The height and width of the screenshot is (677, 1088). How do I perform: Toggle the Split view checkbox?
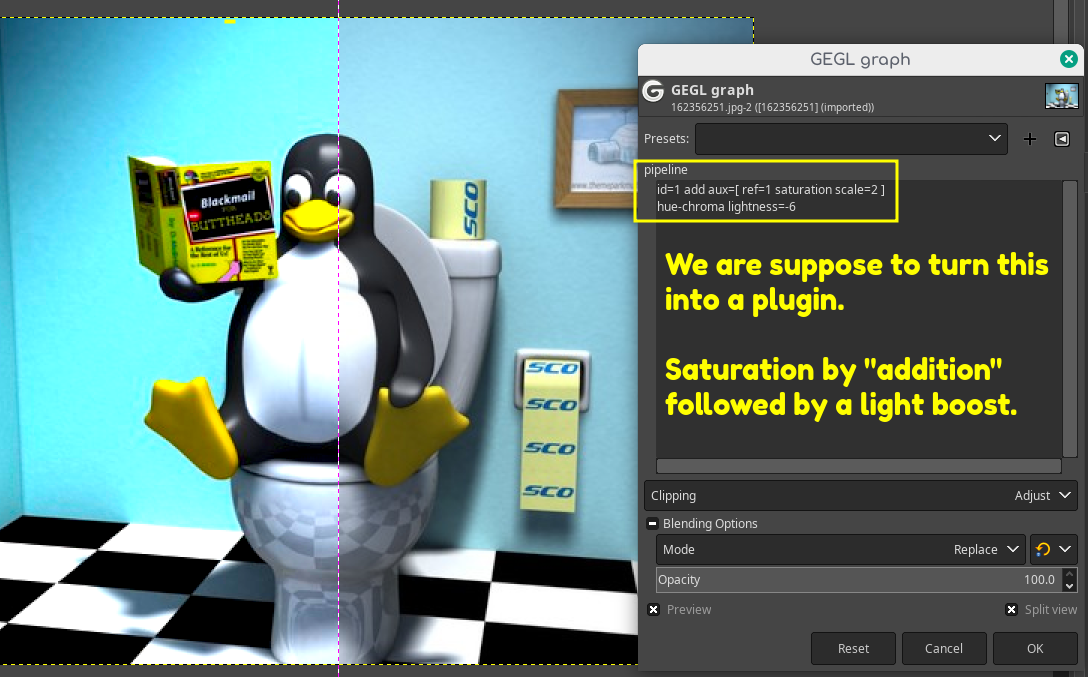click(1011, 610)
